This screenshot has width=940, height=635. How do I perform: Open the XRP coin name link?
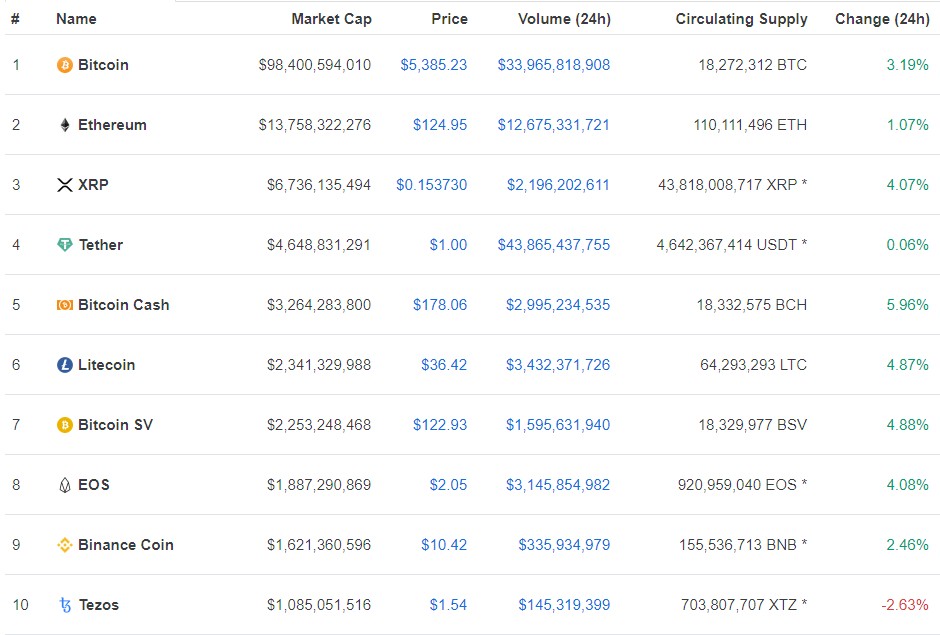(x=94, y=185)
